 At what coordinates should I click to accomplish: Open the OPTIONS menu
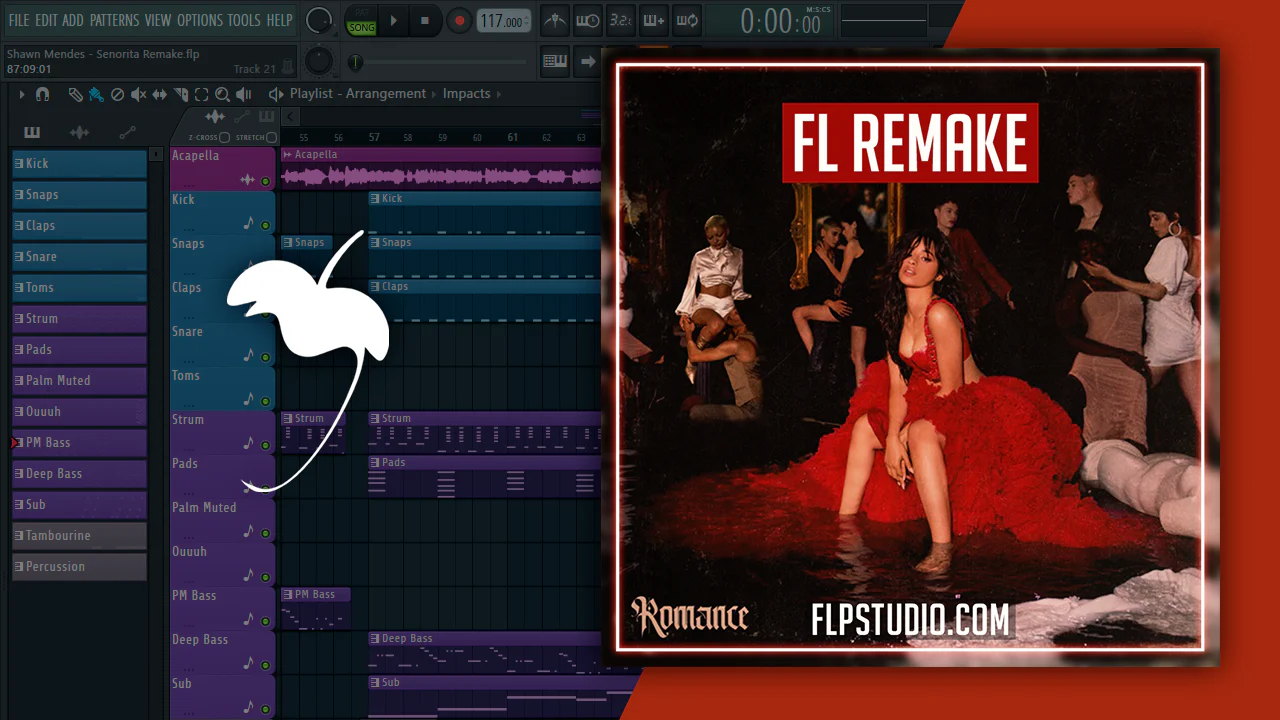tap(200, 20)
